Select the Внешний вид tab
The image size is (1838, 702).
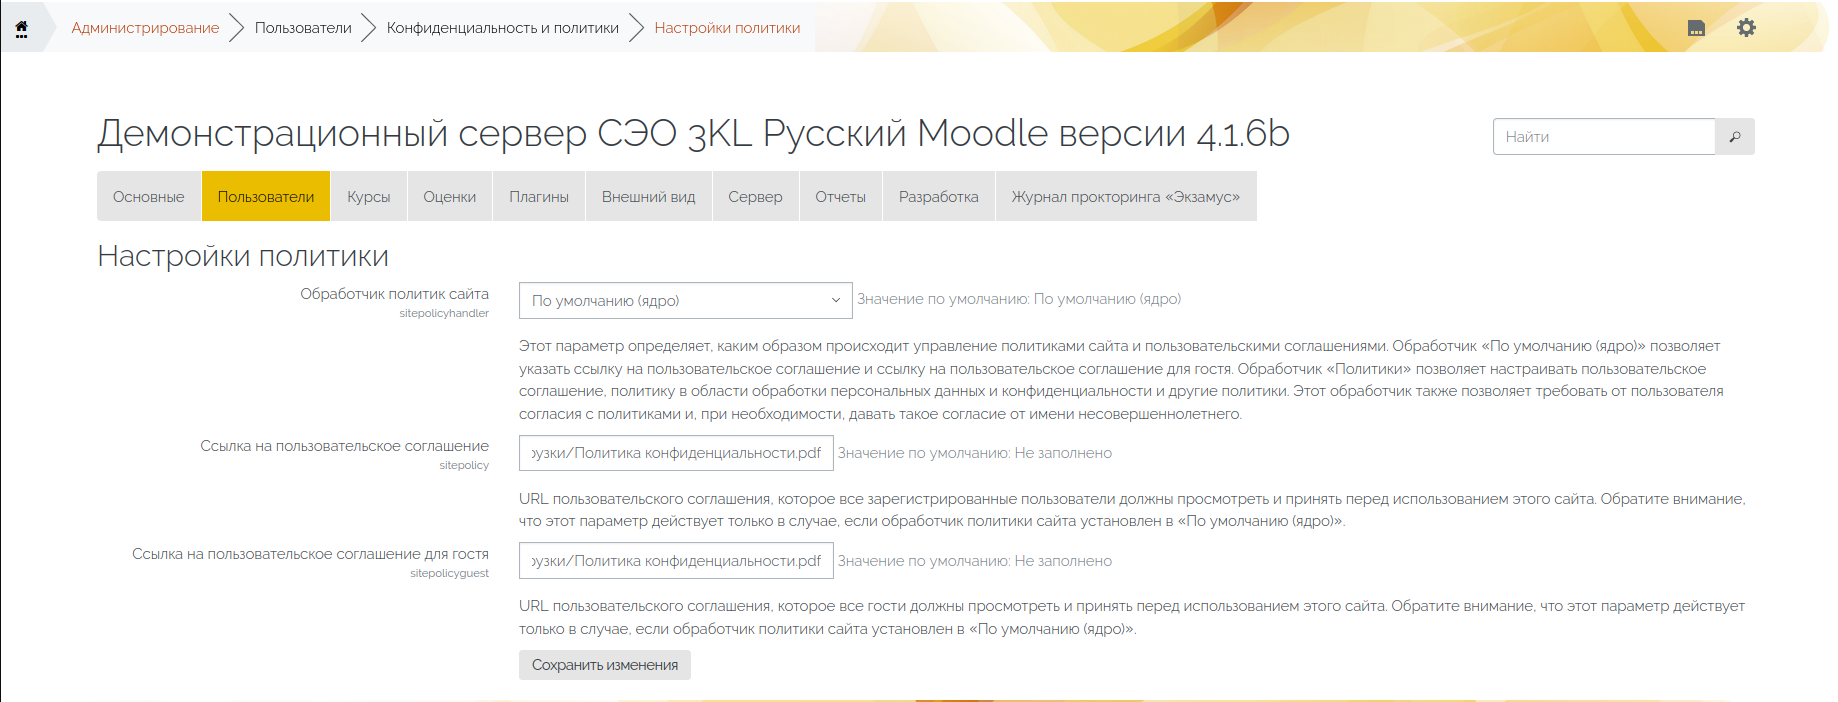click(x=649, y=196)
